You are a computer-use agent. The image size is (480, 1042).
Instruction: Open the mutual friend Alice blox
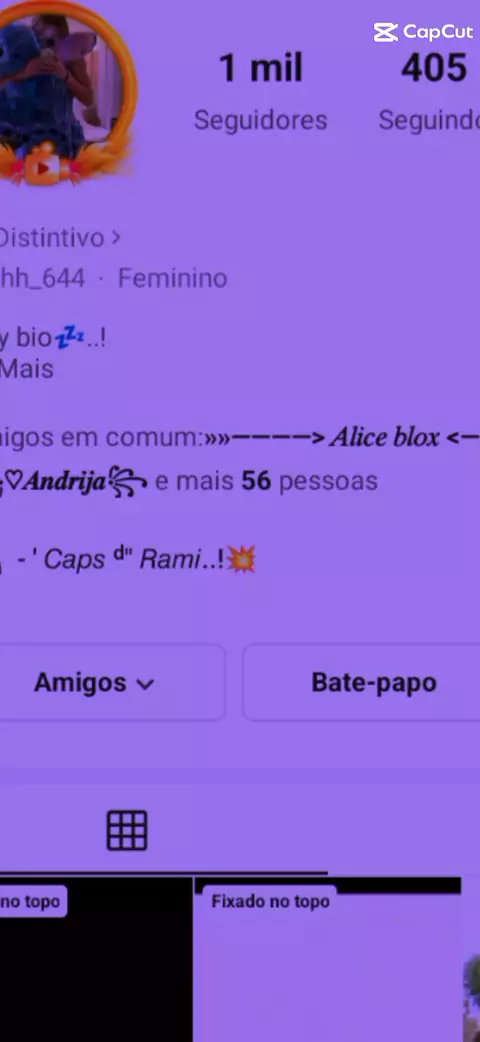(384, 437)
